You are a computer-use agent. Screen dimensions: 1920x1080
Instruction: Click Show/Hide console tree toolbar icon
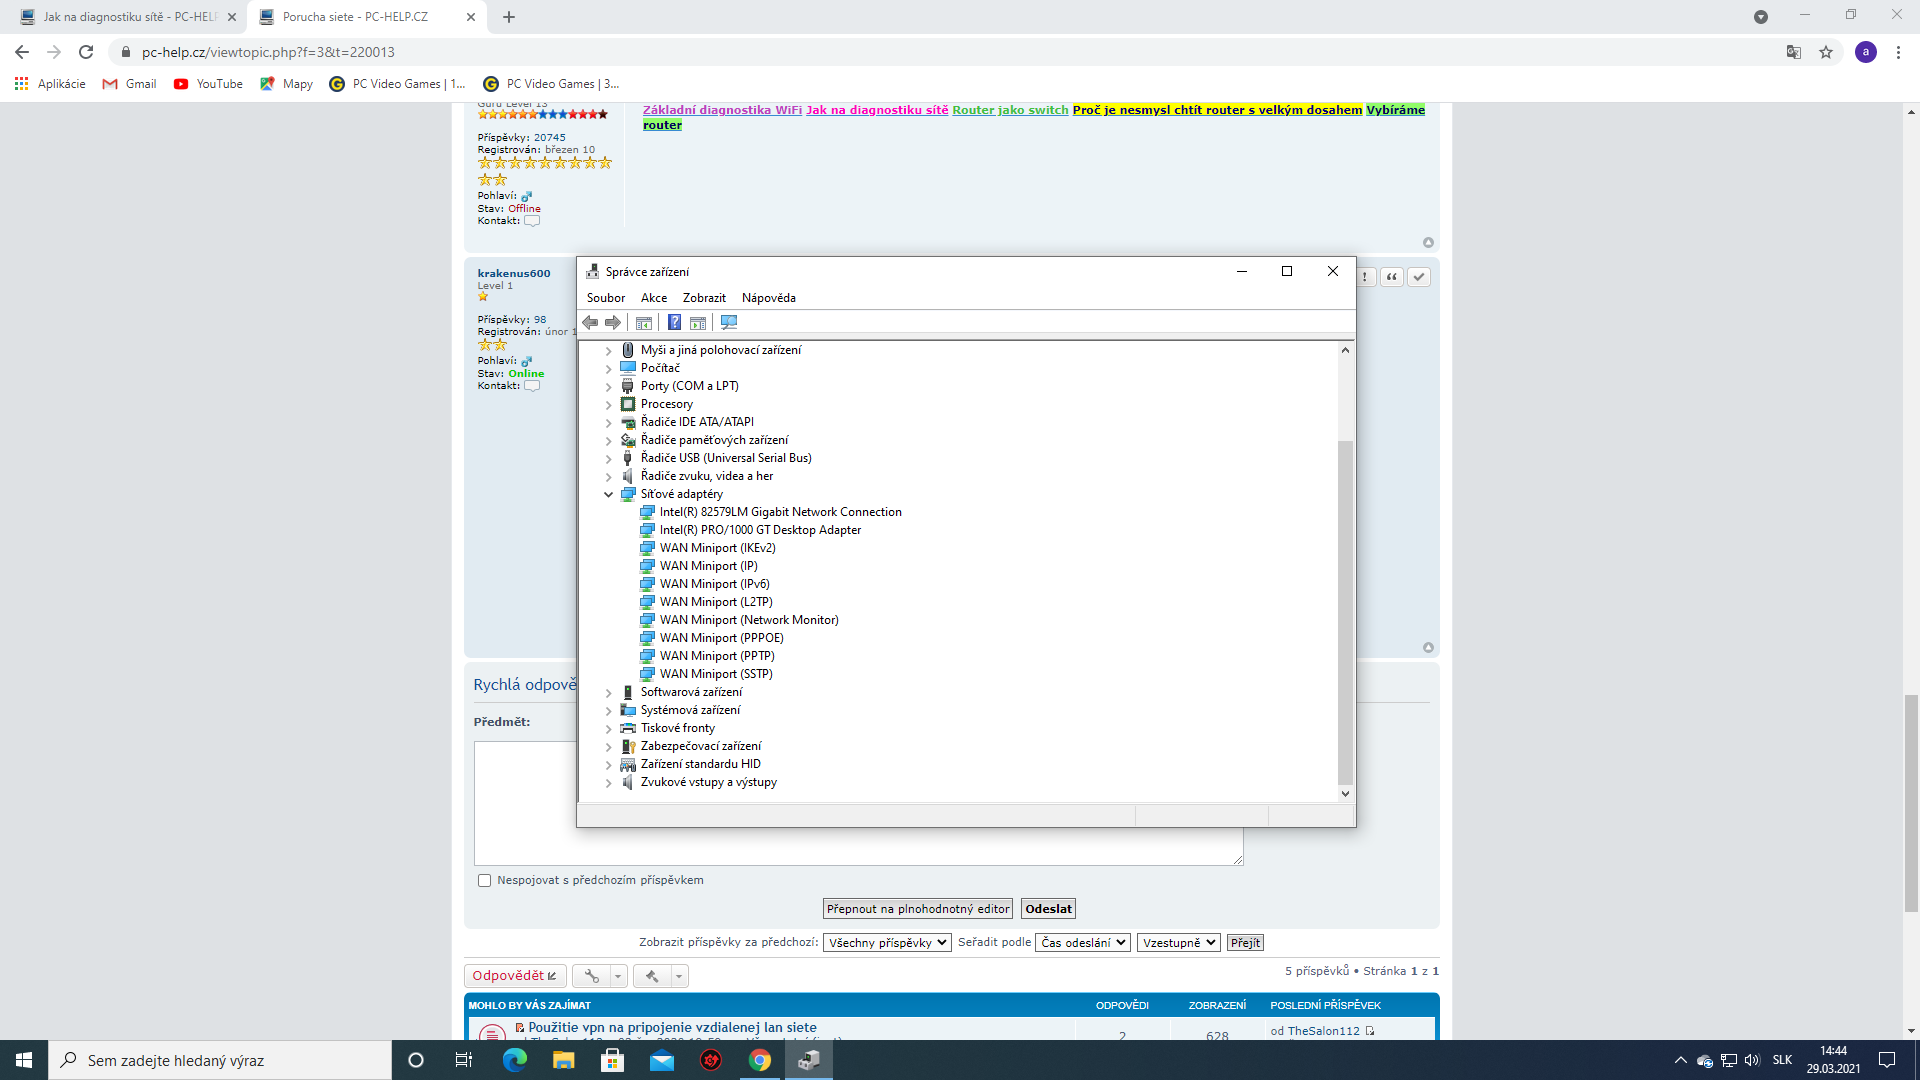[x=644, y=322]
